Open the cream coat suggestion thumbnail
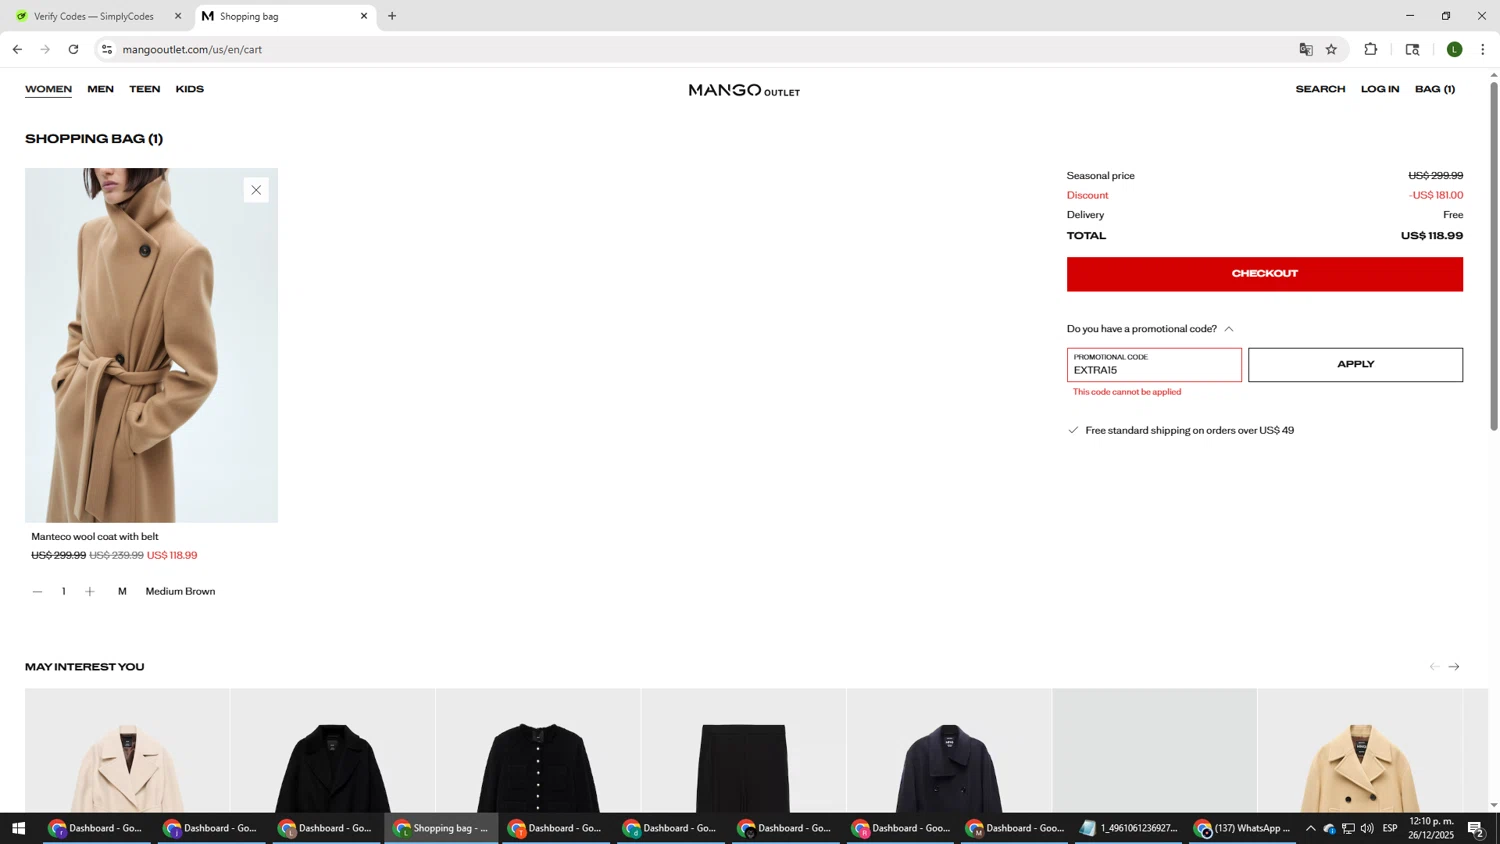 pos(127,750)
